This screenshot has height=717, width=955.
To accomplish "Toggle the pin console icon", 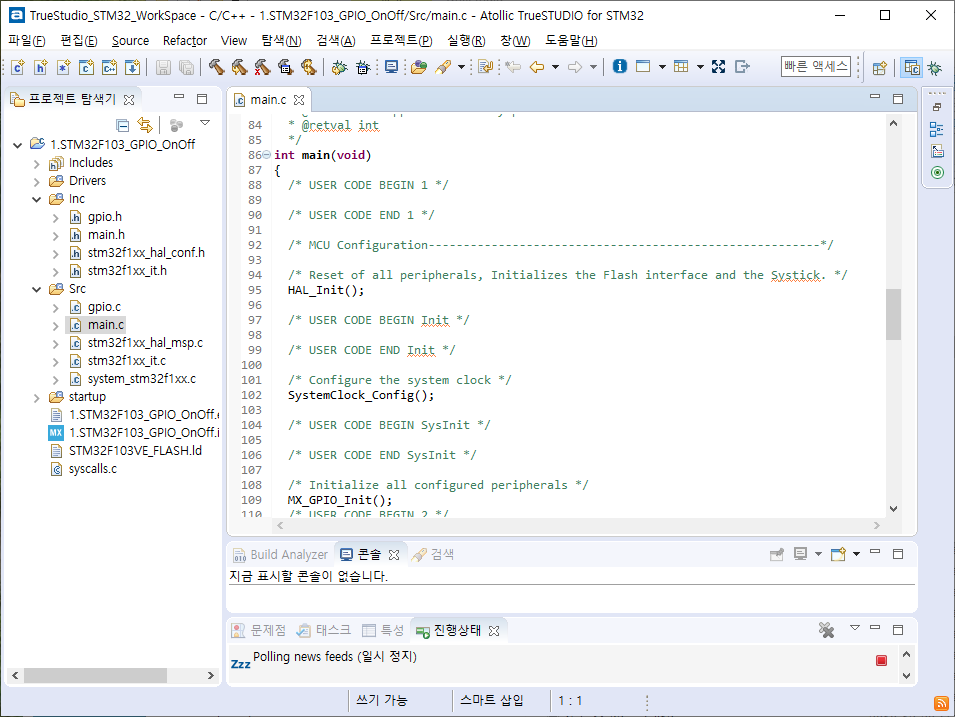I will (x=777, y=554).
